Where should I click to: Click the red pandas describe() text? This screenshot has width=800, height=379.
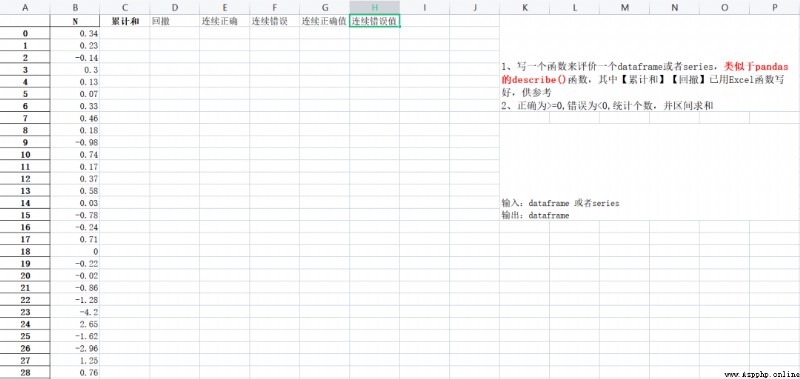[644, 73]
